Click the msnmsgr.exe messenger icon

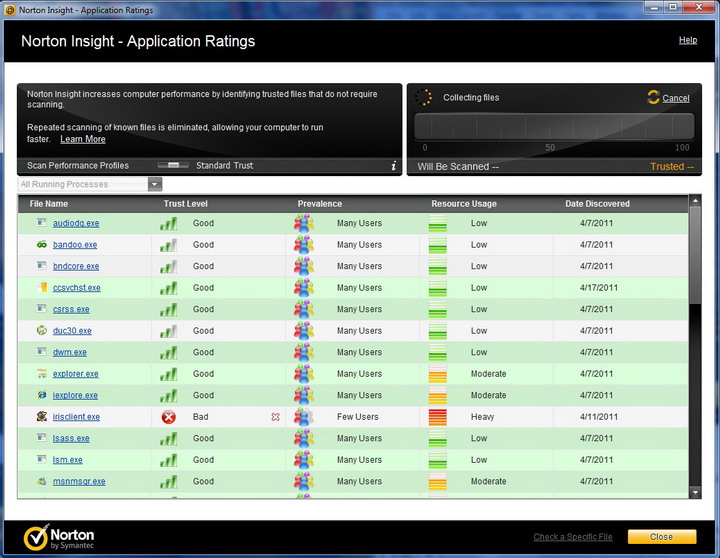coord(42,481)
